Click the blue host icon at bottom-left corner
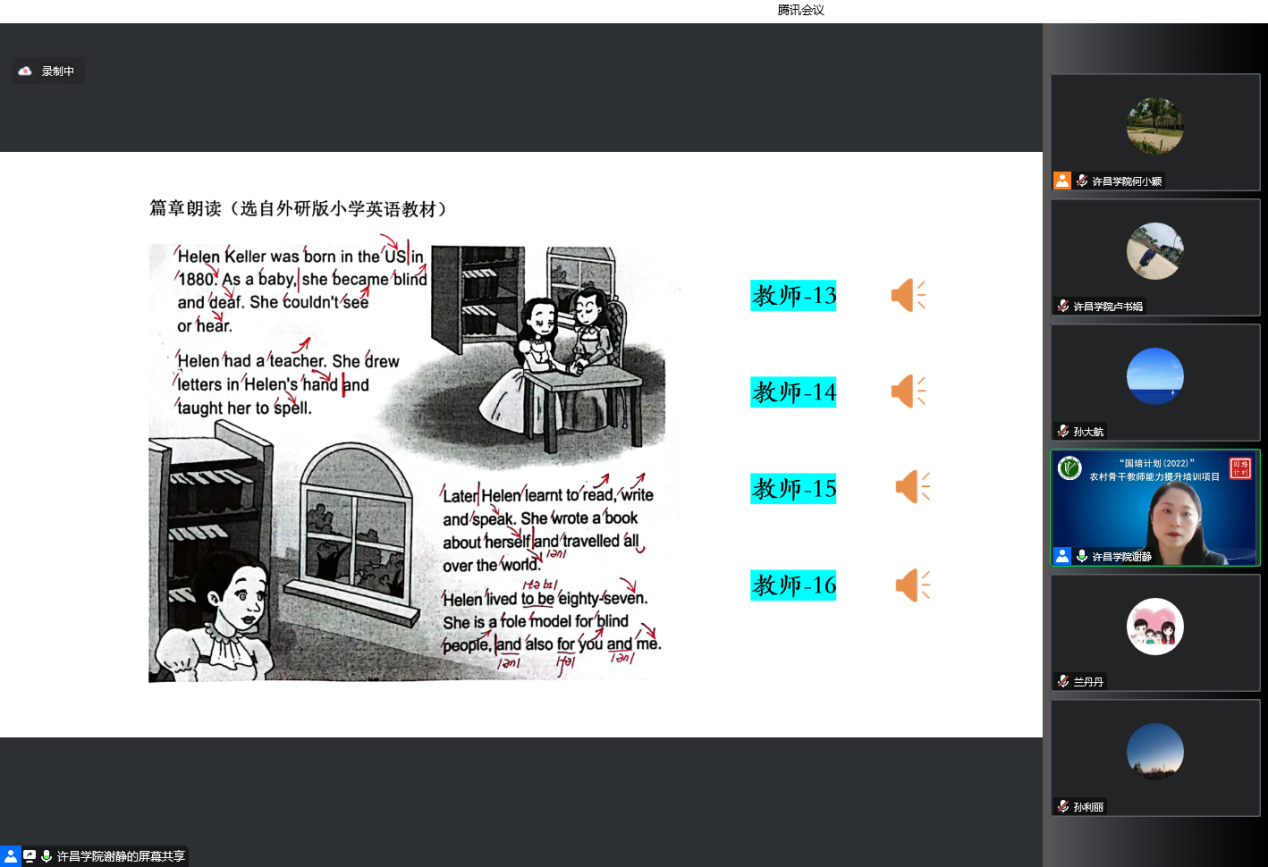 (10, 856)
